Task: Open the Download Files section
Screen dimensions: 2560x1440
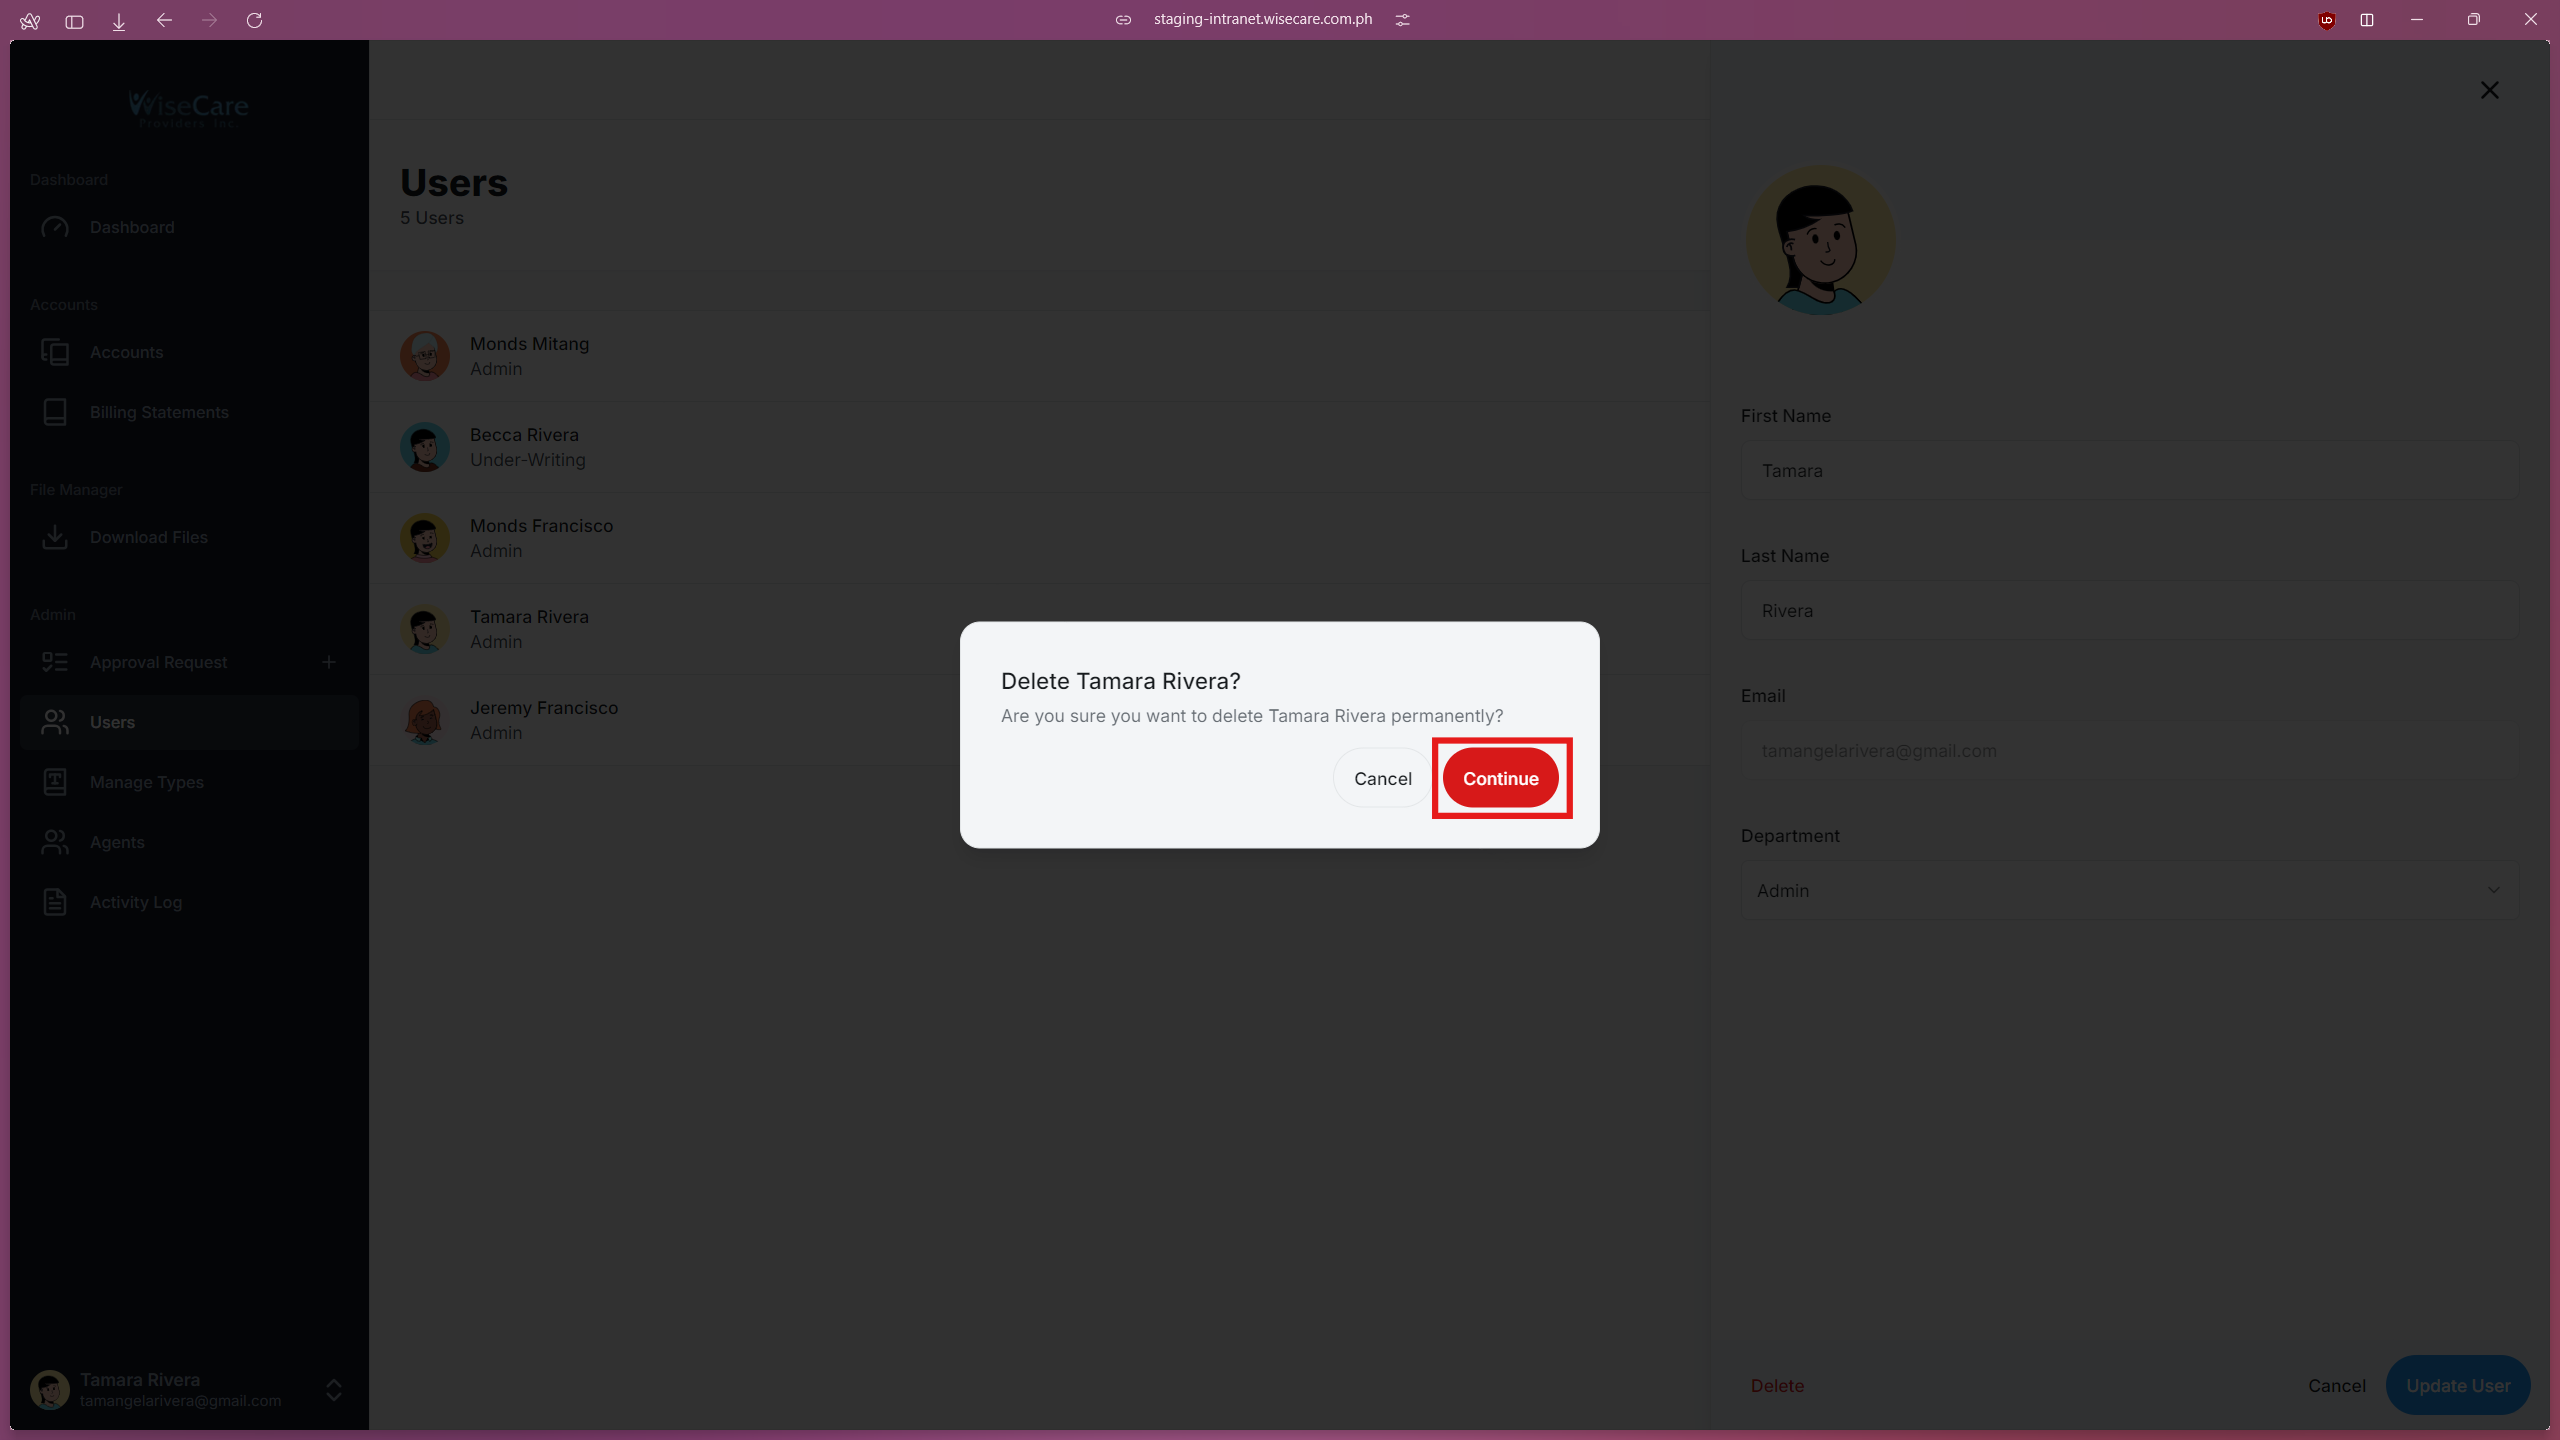Action: pos(147,537)
